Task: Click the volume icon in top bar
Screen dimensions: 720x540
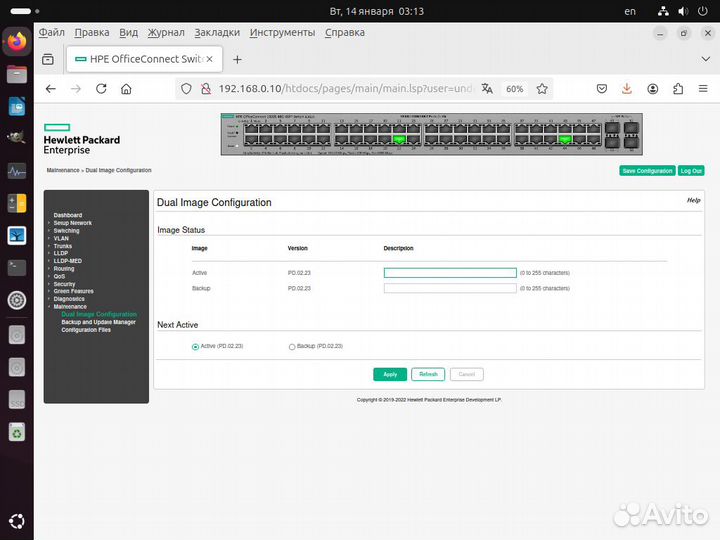Action: (683, 11)
